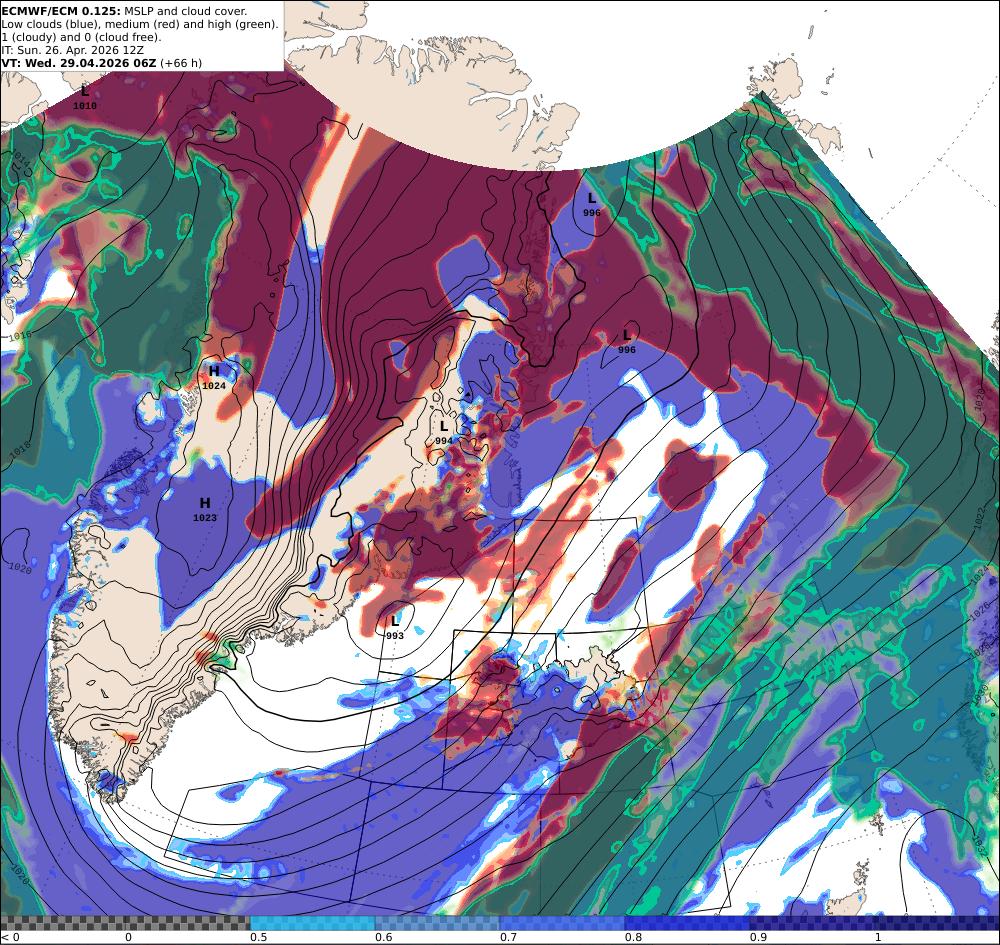Click the 'L 1010' low pressure marker
The image size is (1000, 945).
pyautogui.click(x=85, y=98)
